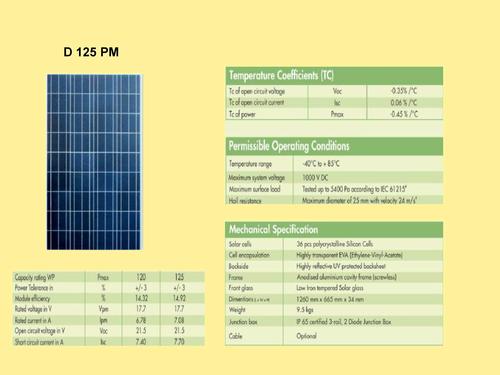Select the "Front glass" label

pos(241,288)
